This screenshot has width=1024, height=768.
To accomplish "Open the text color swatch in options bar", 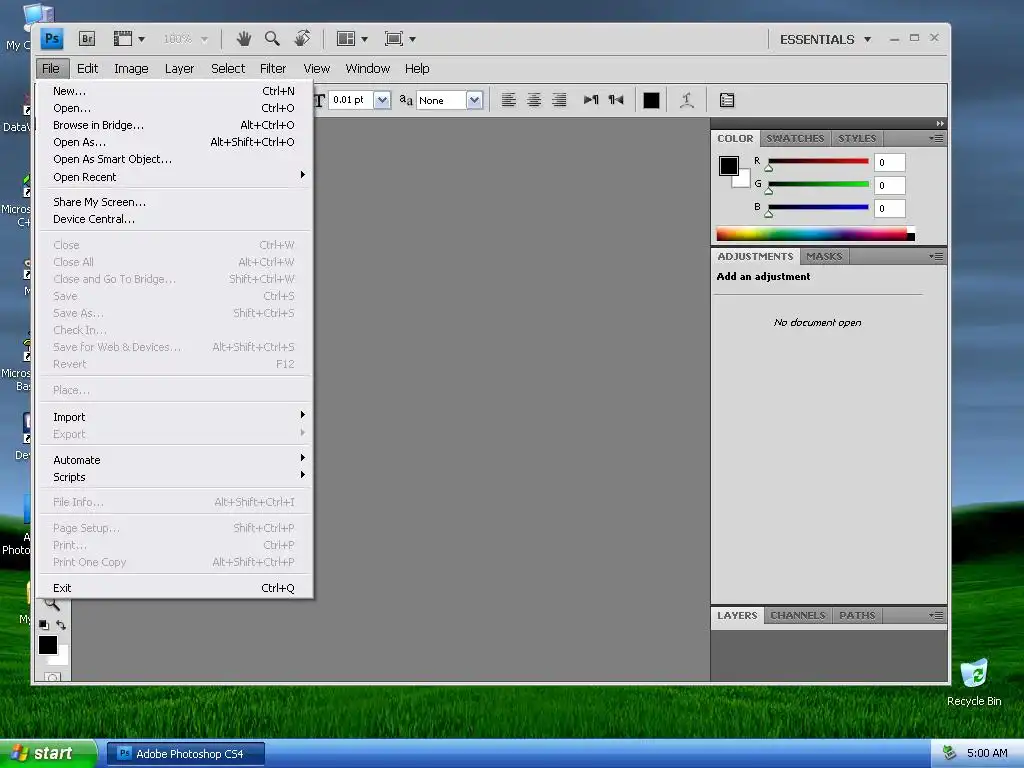I will 651,100.
